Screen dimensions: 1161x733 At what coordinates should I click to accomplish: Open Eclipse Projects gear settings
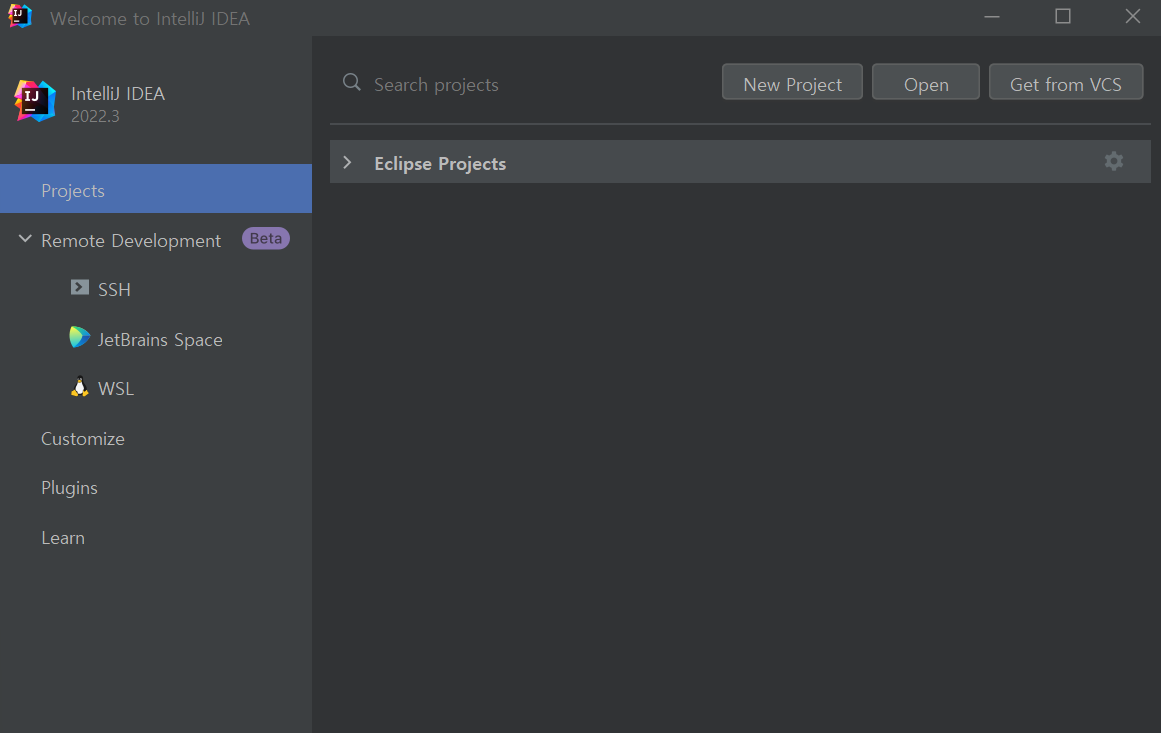coord(1114,161)
